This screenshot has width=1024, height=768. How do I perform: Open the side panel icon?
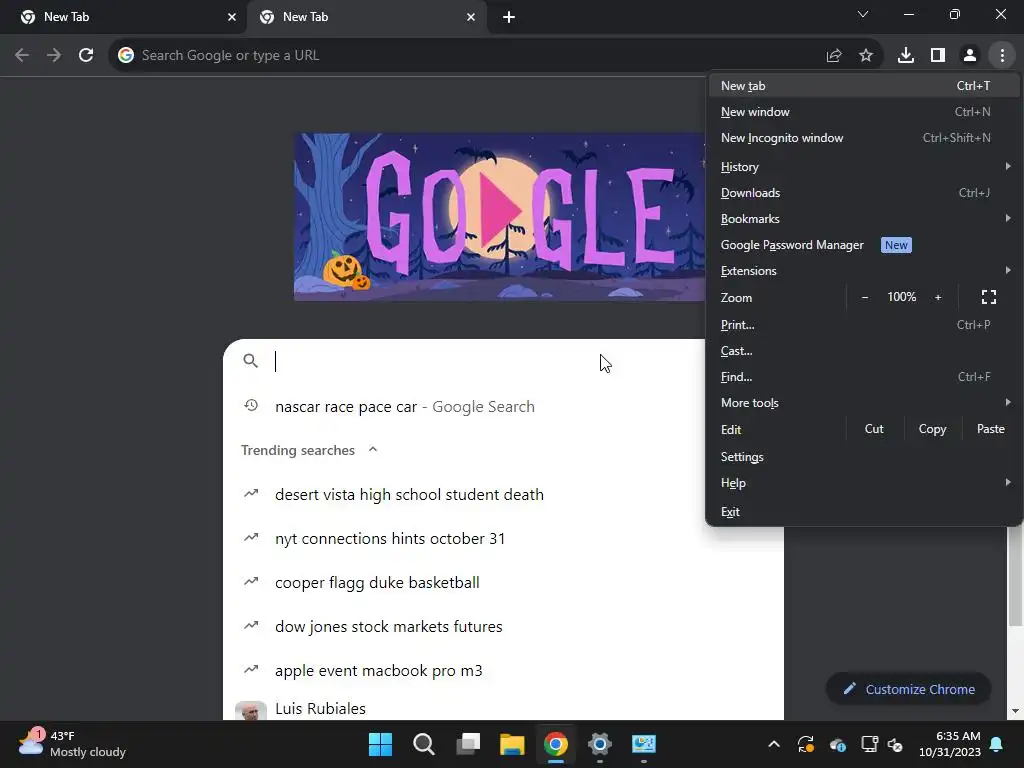[x=938, y=56]
